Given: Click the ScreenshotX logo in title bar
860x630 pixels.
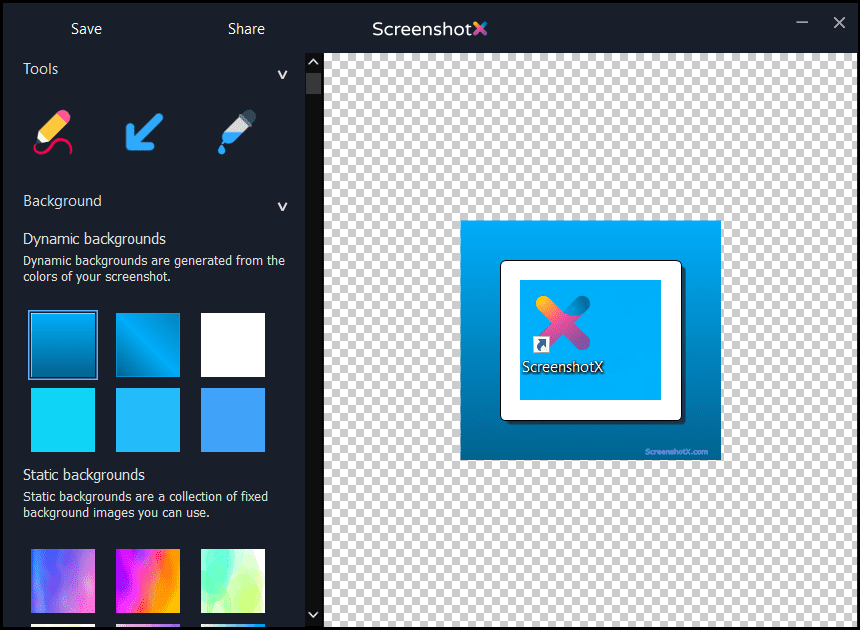Looking at the screenshot, I should [x=430, y=29].
